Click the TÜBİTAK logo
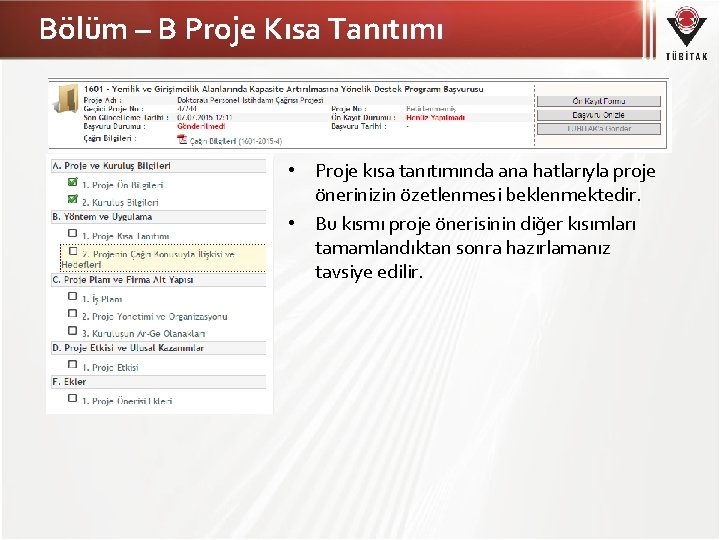720x540 pixels. pyautogui.click(x=686, y=31)
